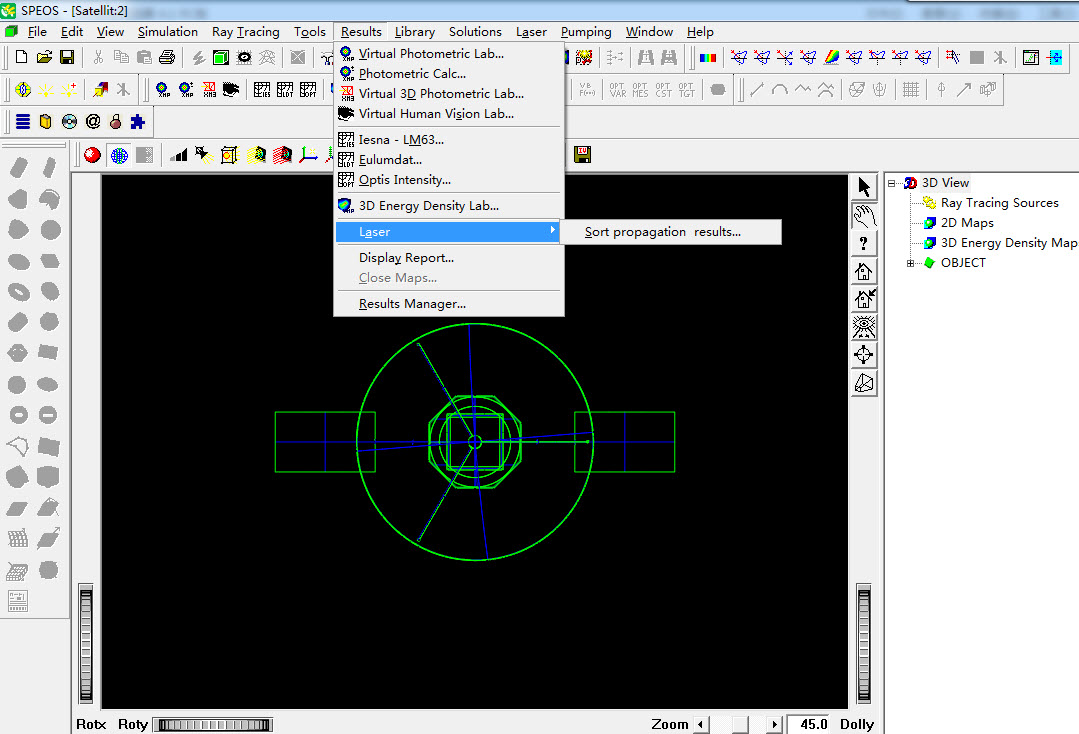Choose Display Report menu entry

click(449, 258)
